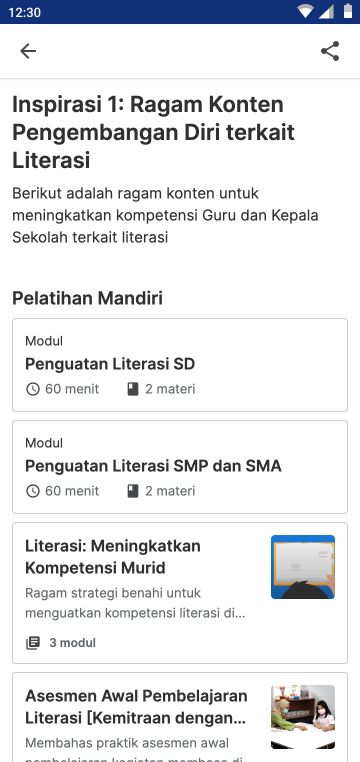Click the teacher and student photo thumbnail
Screen dimensions: 360x762
303,717
